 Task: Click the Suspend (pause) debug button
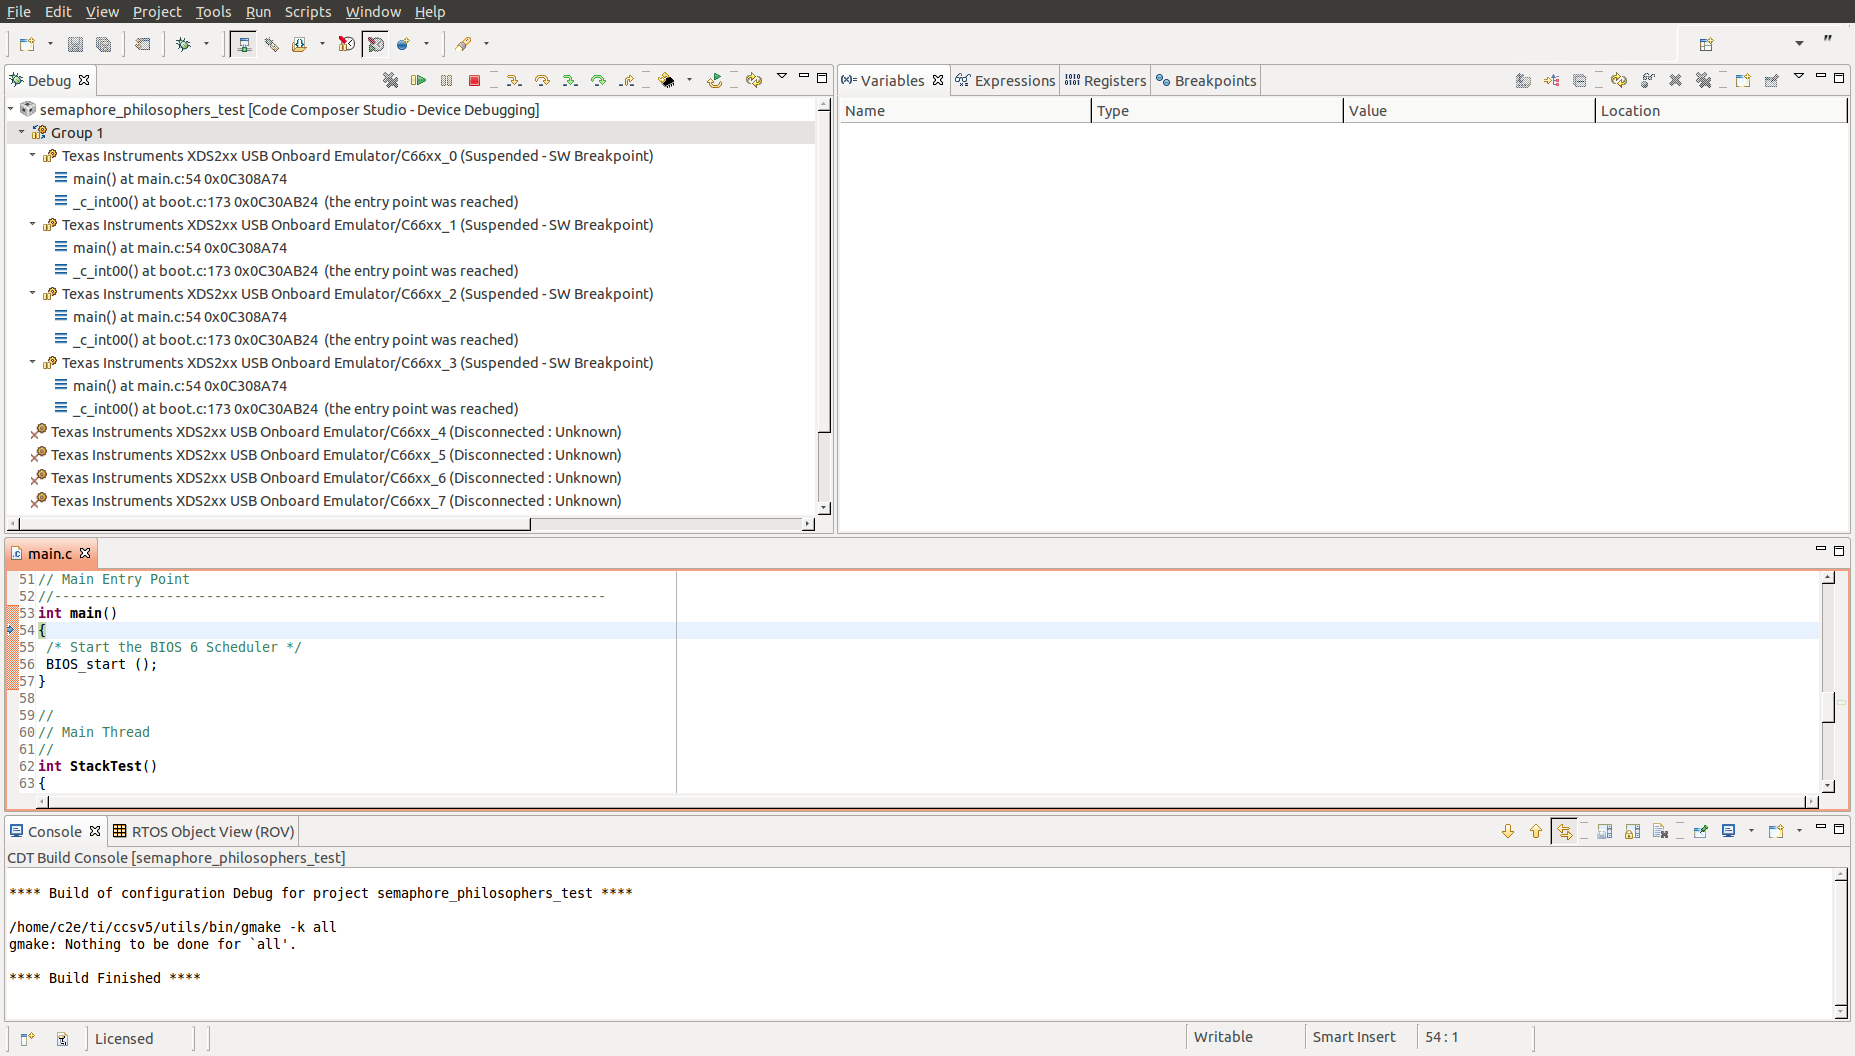[x=446, y=80]
